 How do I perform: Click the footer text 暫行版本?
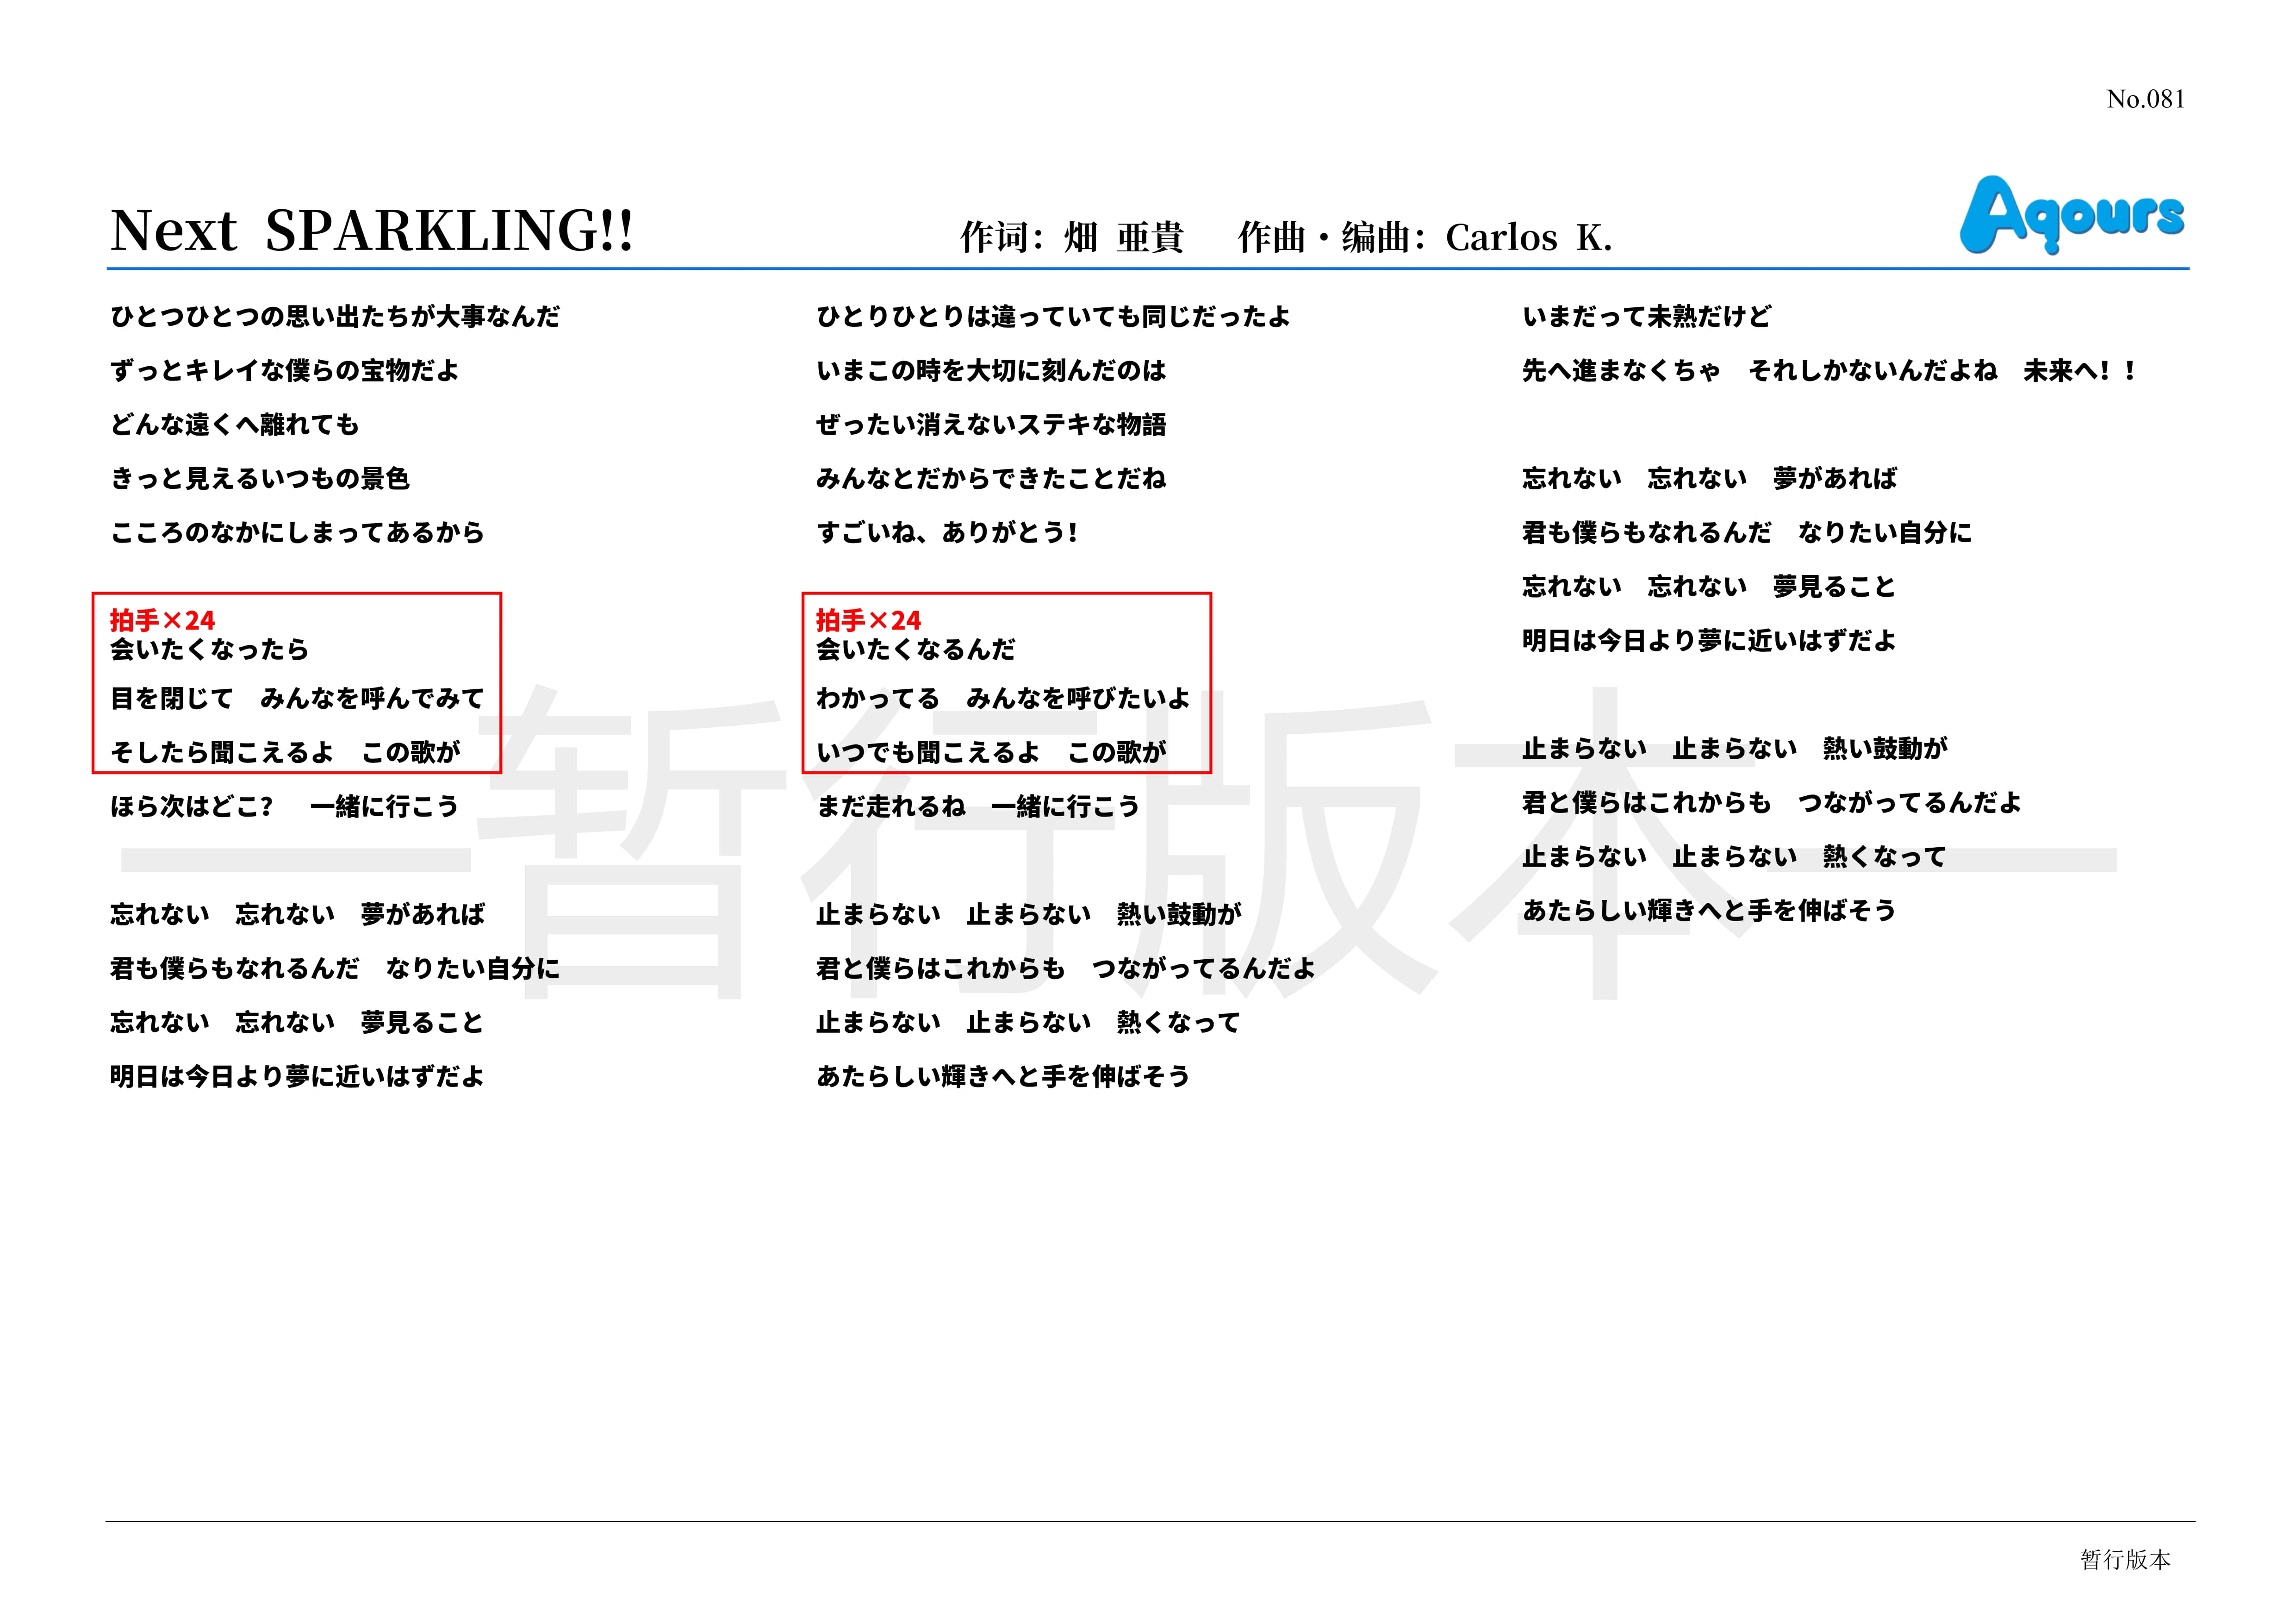pos(2125,1559)
